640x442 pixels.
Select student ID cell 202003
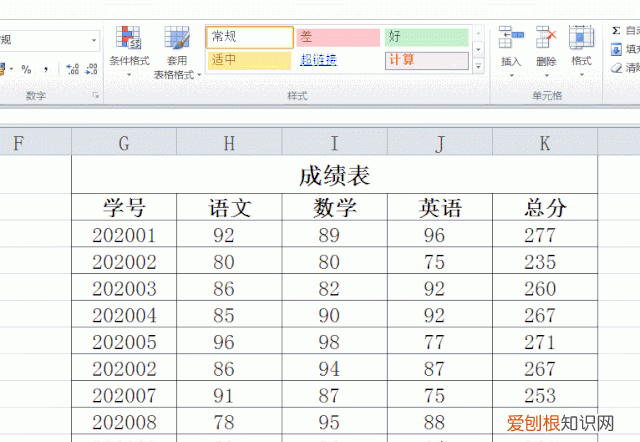pos(124,288)
